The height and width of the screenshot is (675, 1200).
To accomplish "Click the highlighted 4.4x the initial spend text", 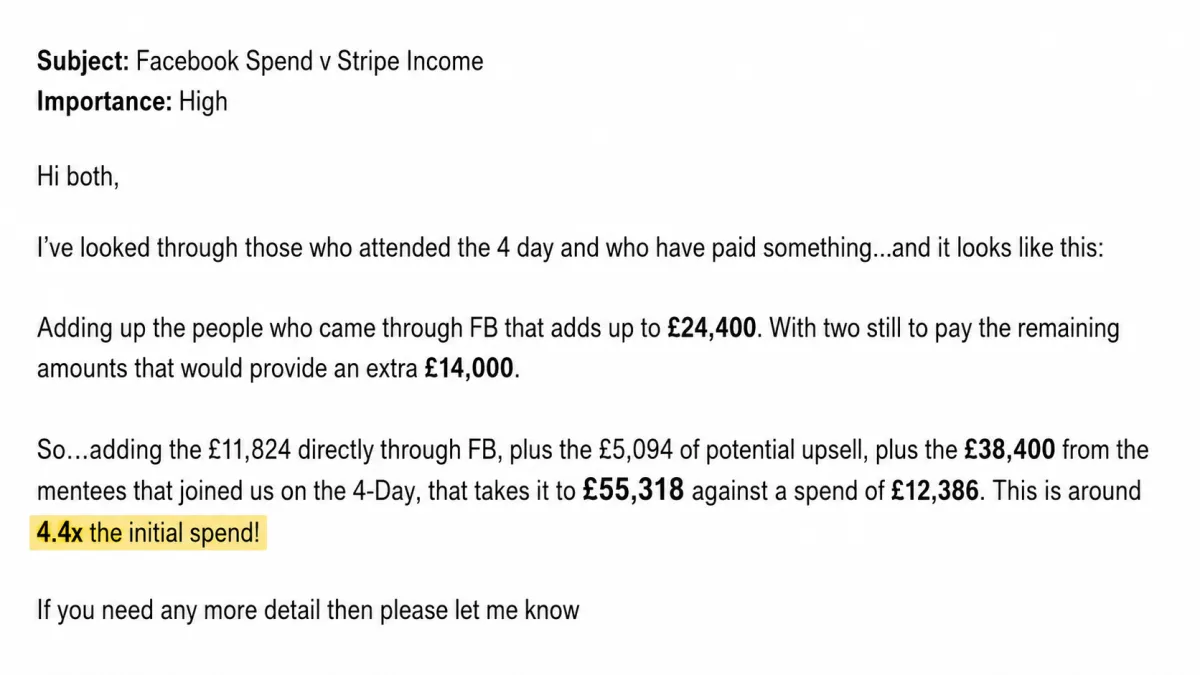I will point(148,533).
